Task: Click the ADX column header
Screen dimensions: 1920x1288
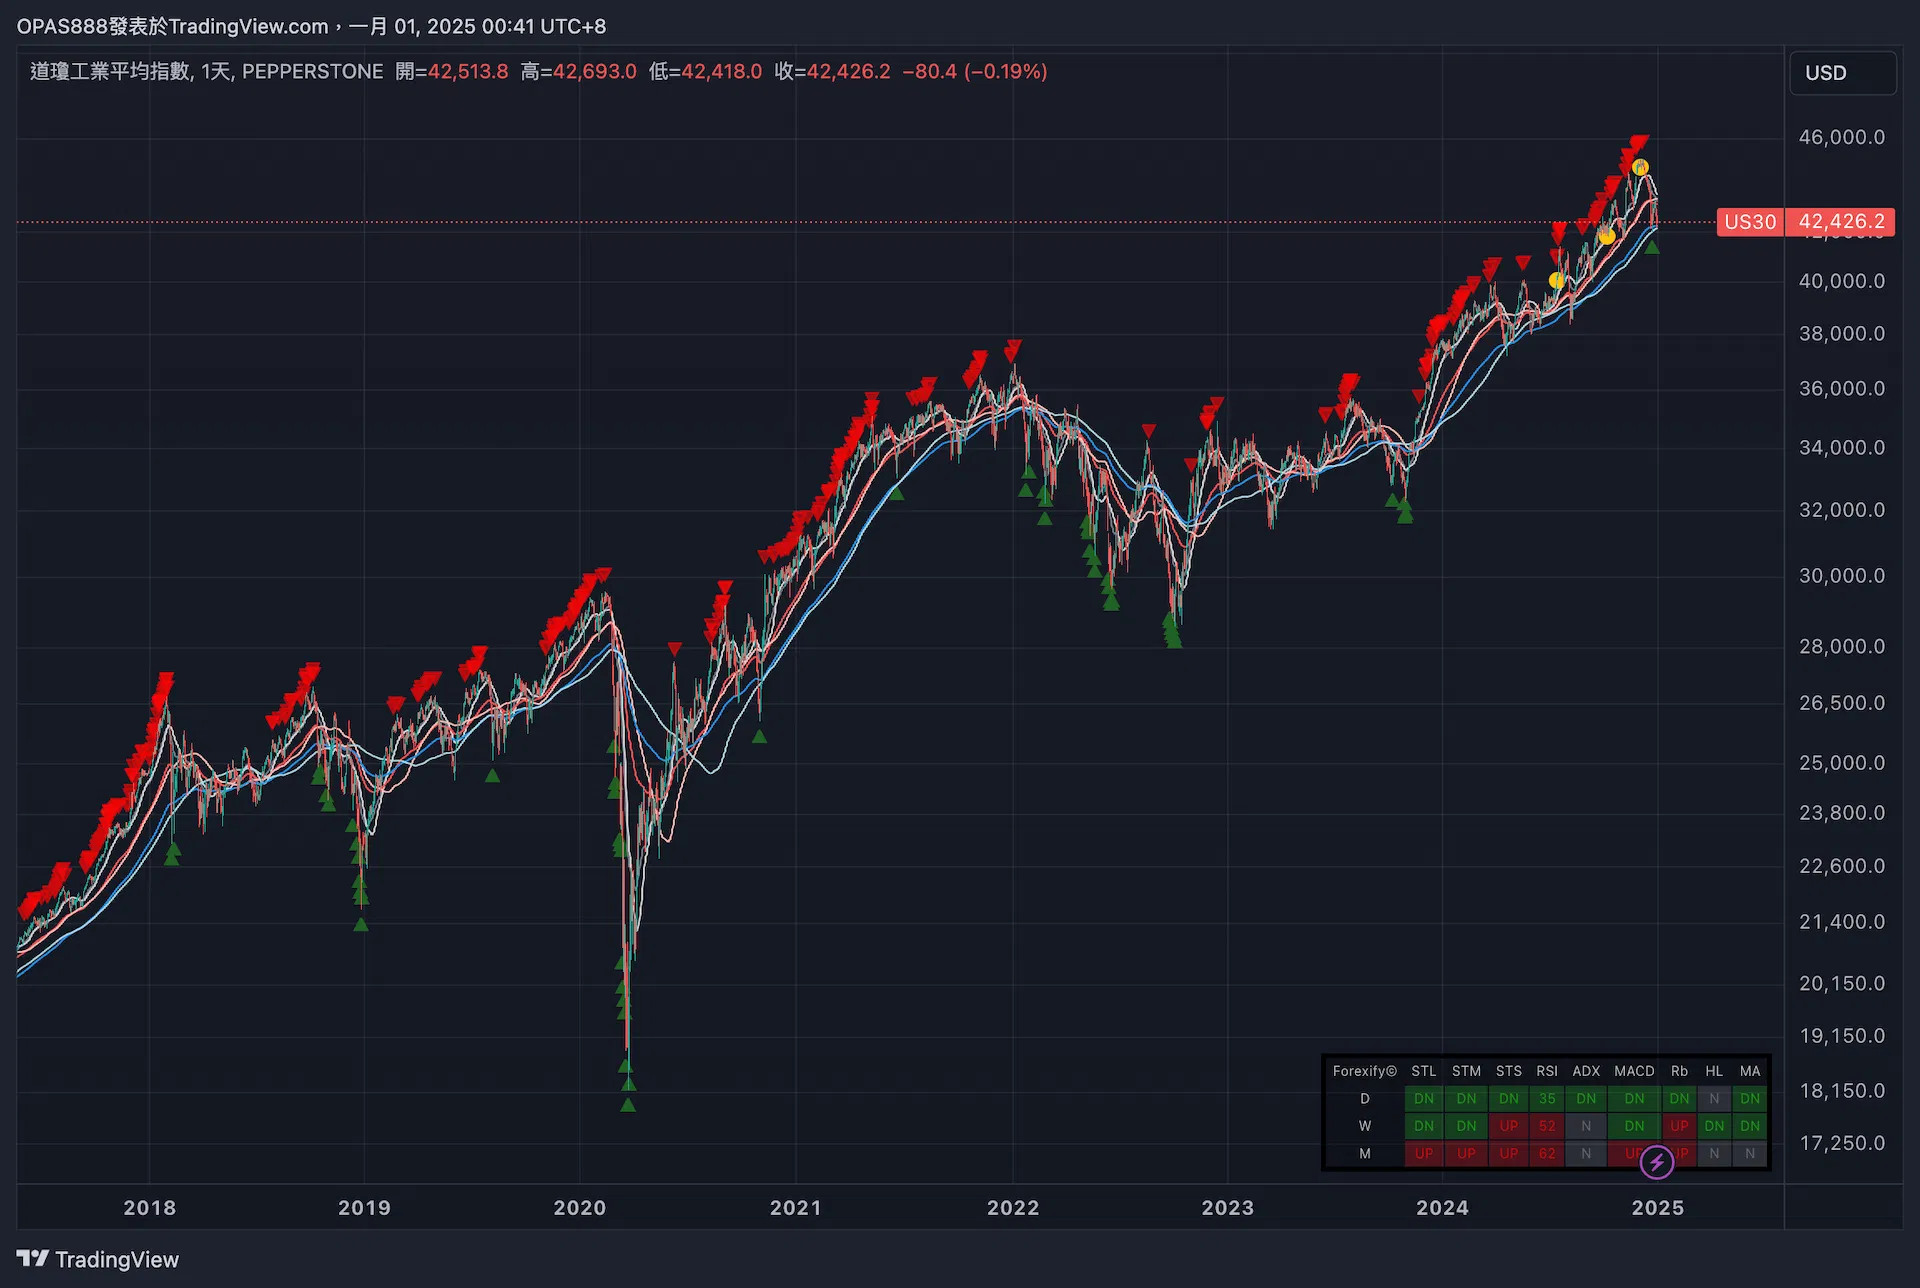Action: [1586, 1071]
